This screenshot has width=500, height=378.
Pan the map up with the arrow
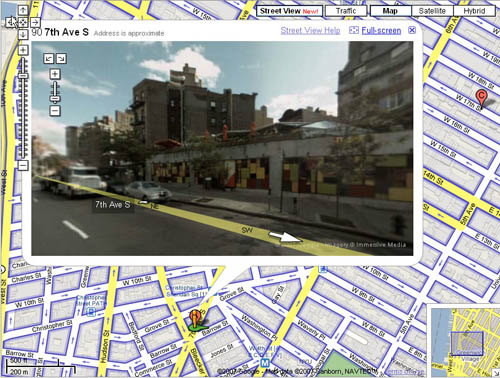pos(23,10)
